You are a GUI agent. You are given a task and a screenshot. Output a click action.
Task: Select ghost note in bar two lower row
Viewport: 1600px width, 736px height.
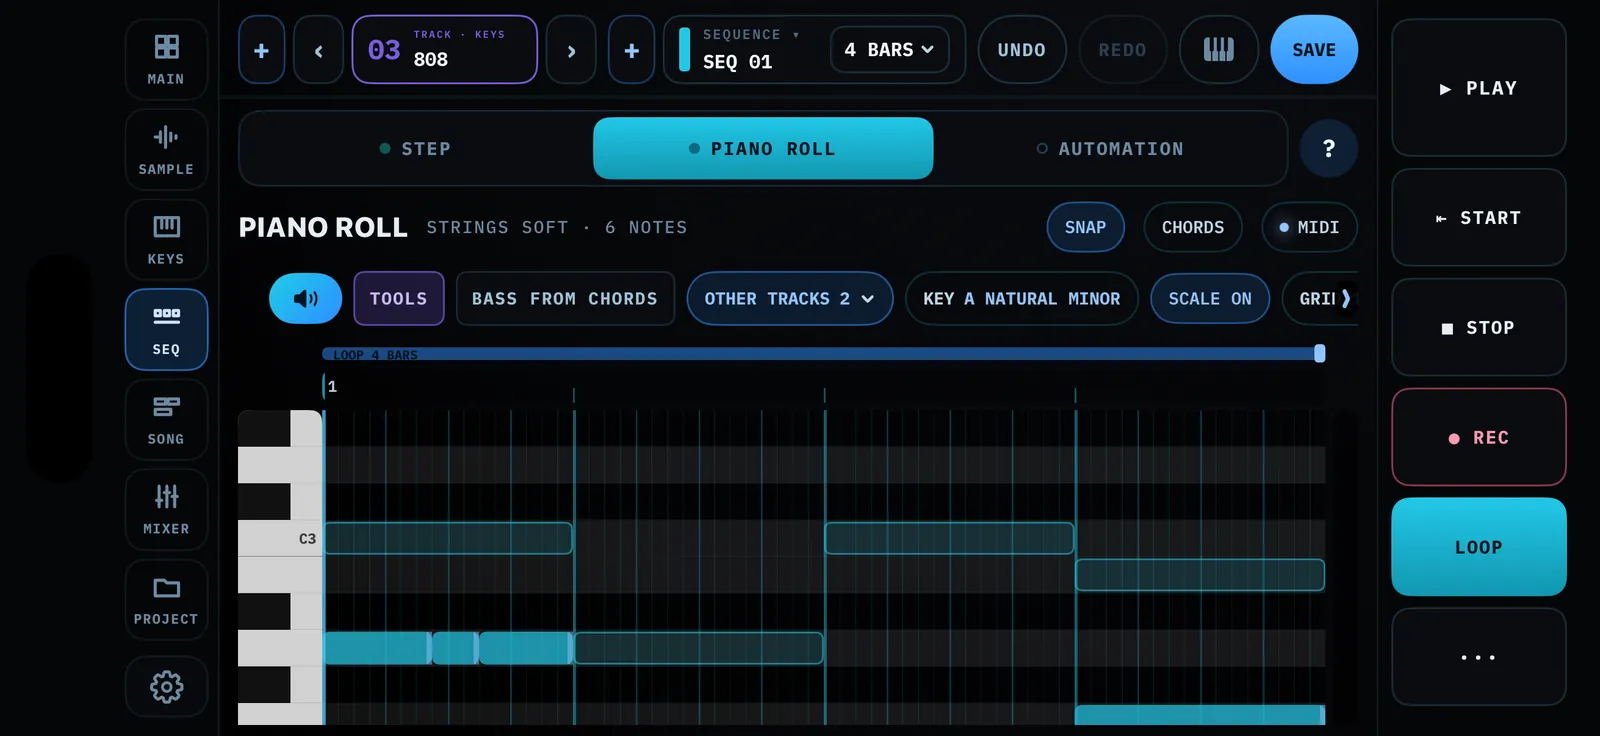698,648
